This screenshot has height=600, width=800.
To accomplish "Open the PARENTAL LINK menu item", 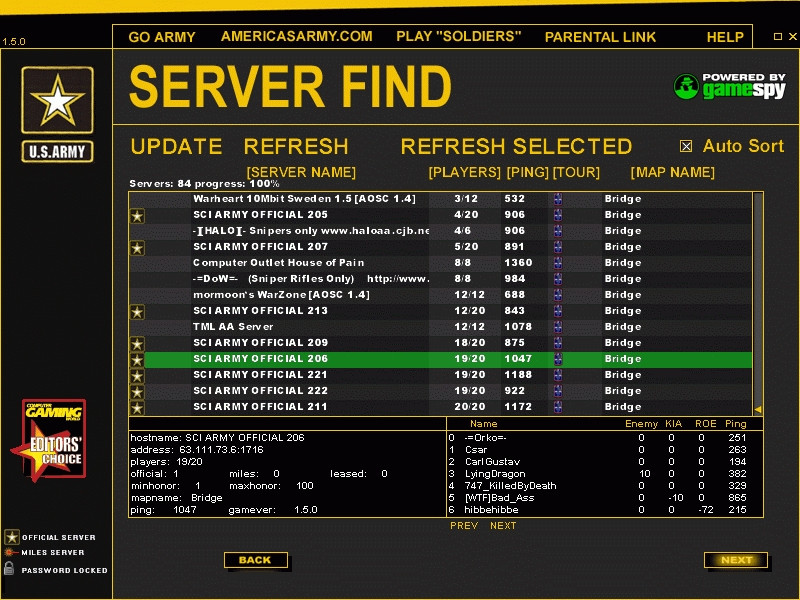I will pos(600,37).
